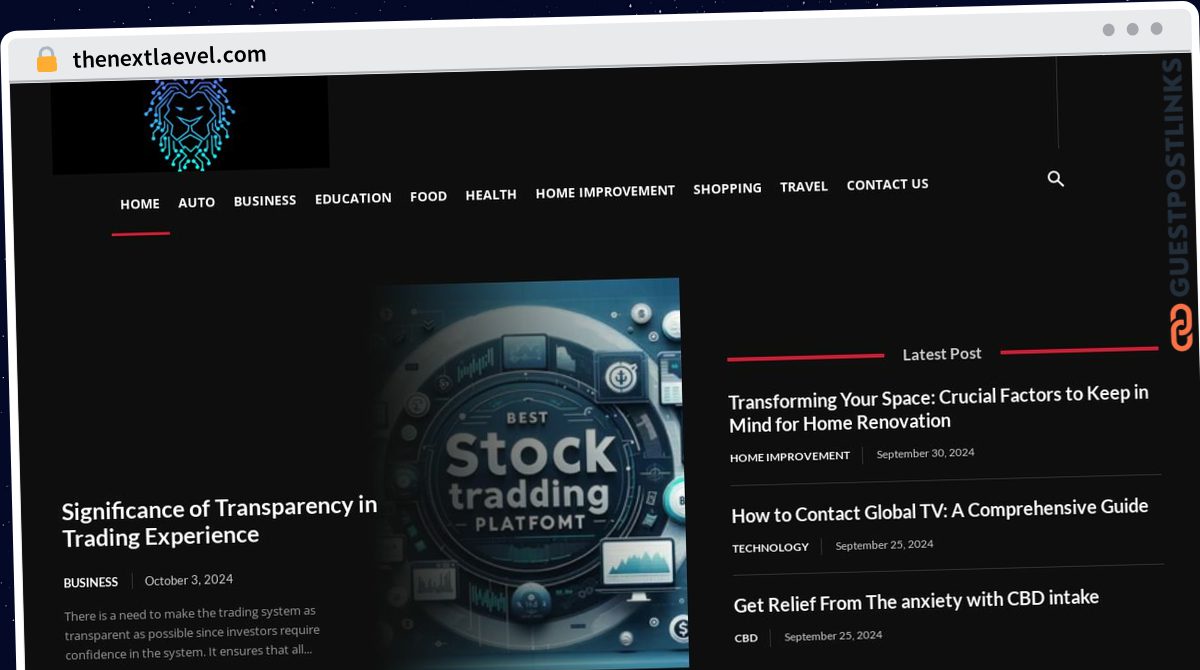Select Food in the navigation bar
1200x670 pixels.
(x=428, y=197)
